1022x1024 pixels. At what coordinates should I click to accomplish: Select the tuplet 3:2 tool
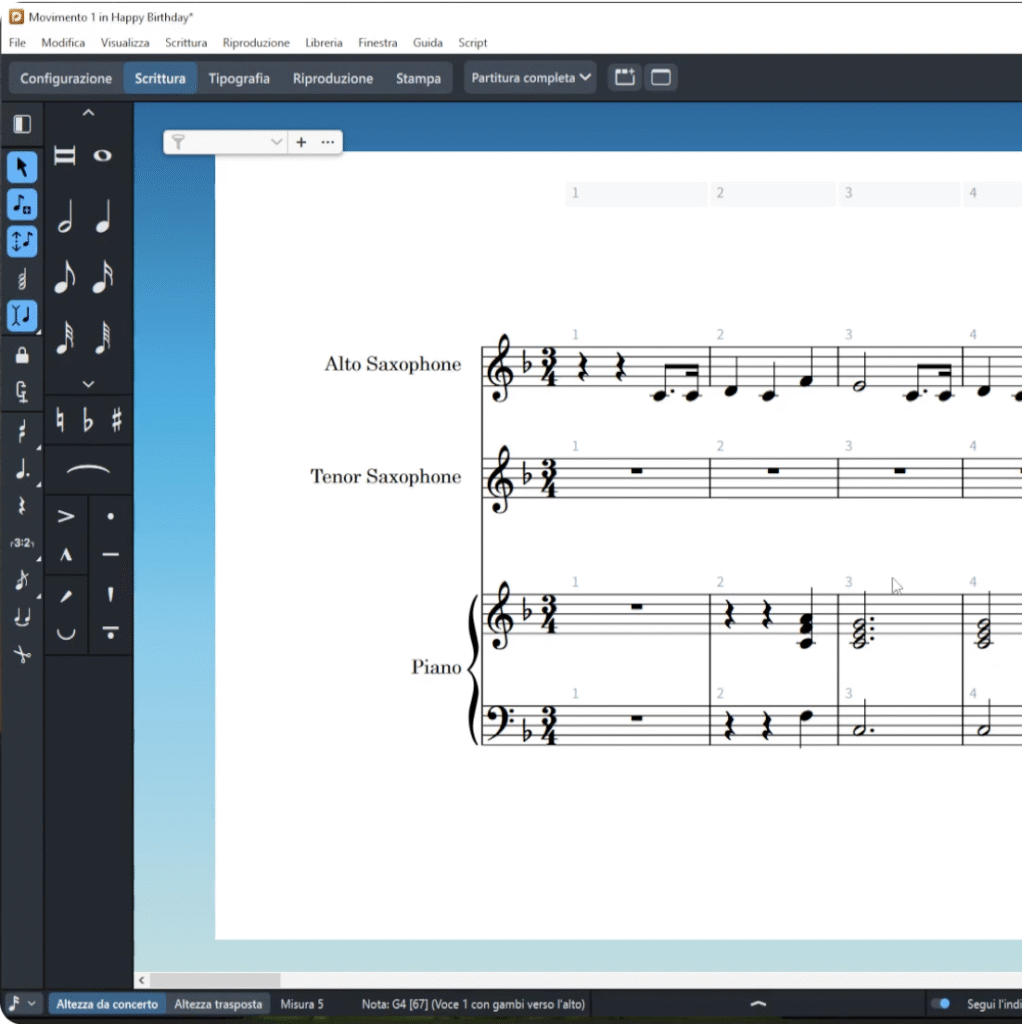[x=22, y=543]
